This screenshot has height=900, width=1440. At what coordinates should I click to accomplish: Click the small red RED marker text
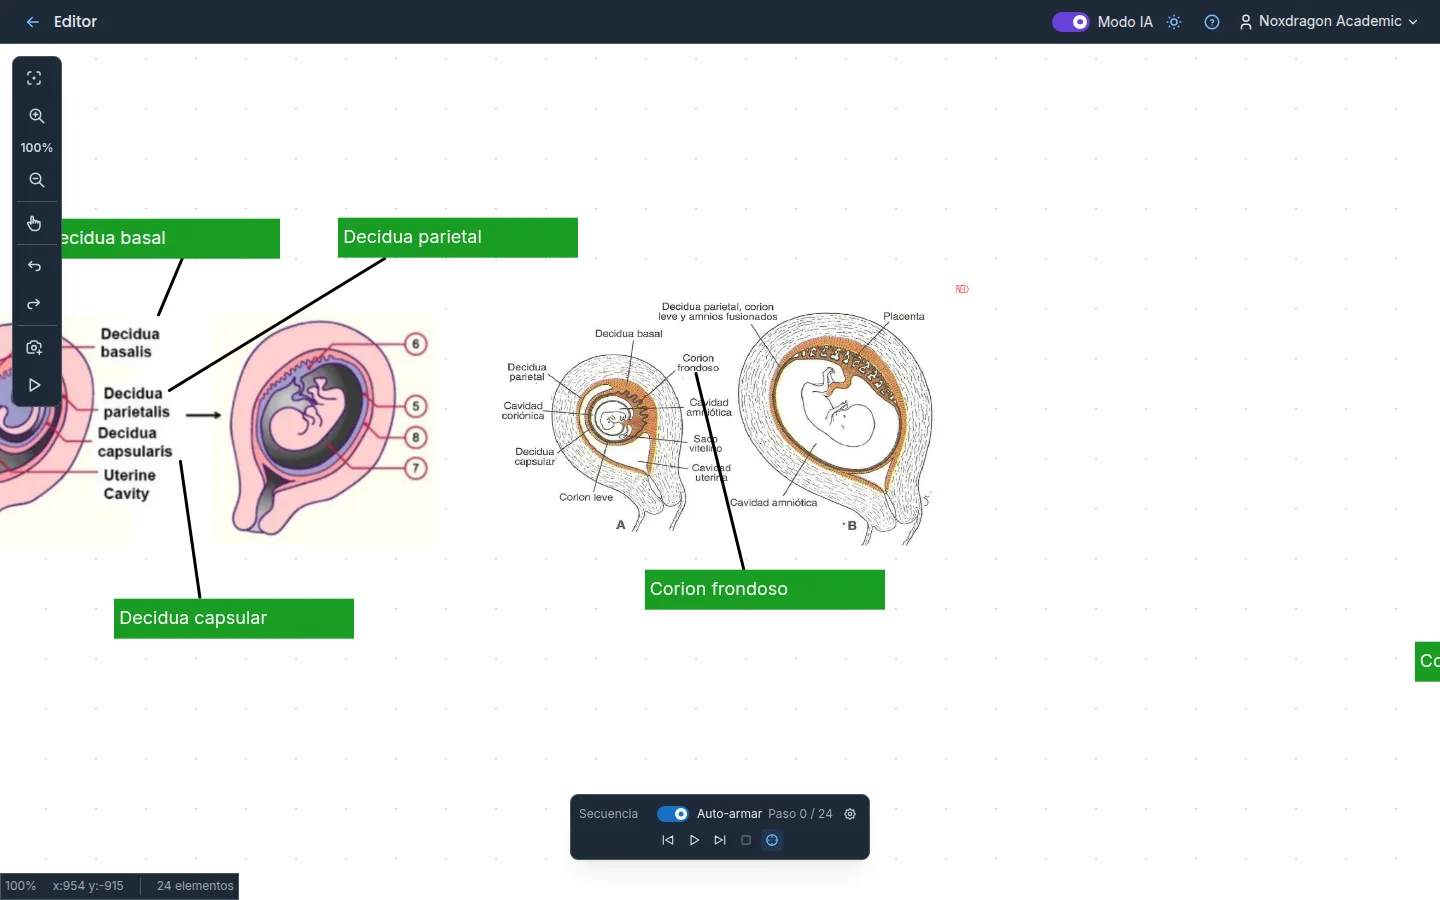[962, 289]
